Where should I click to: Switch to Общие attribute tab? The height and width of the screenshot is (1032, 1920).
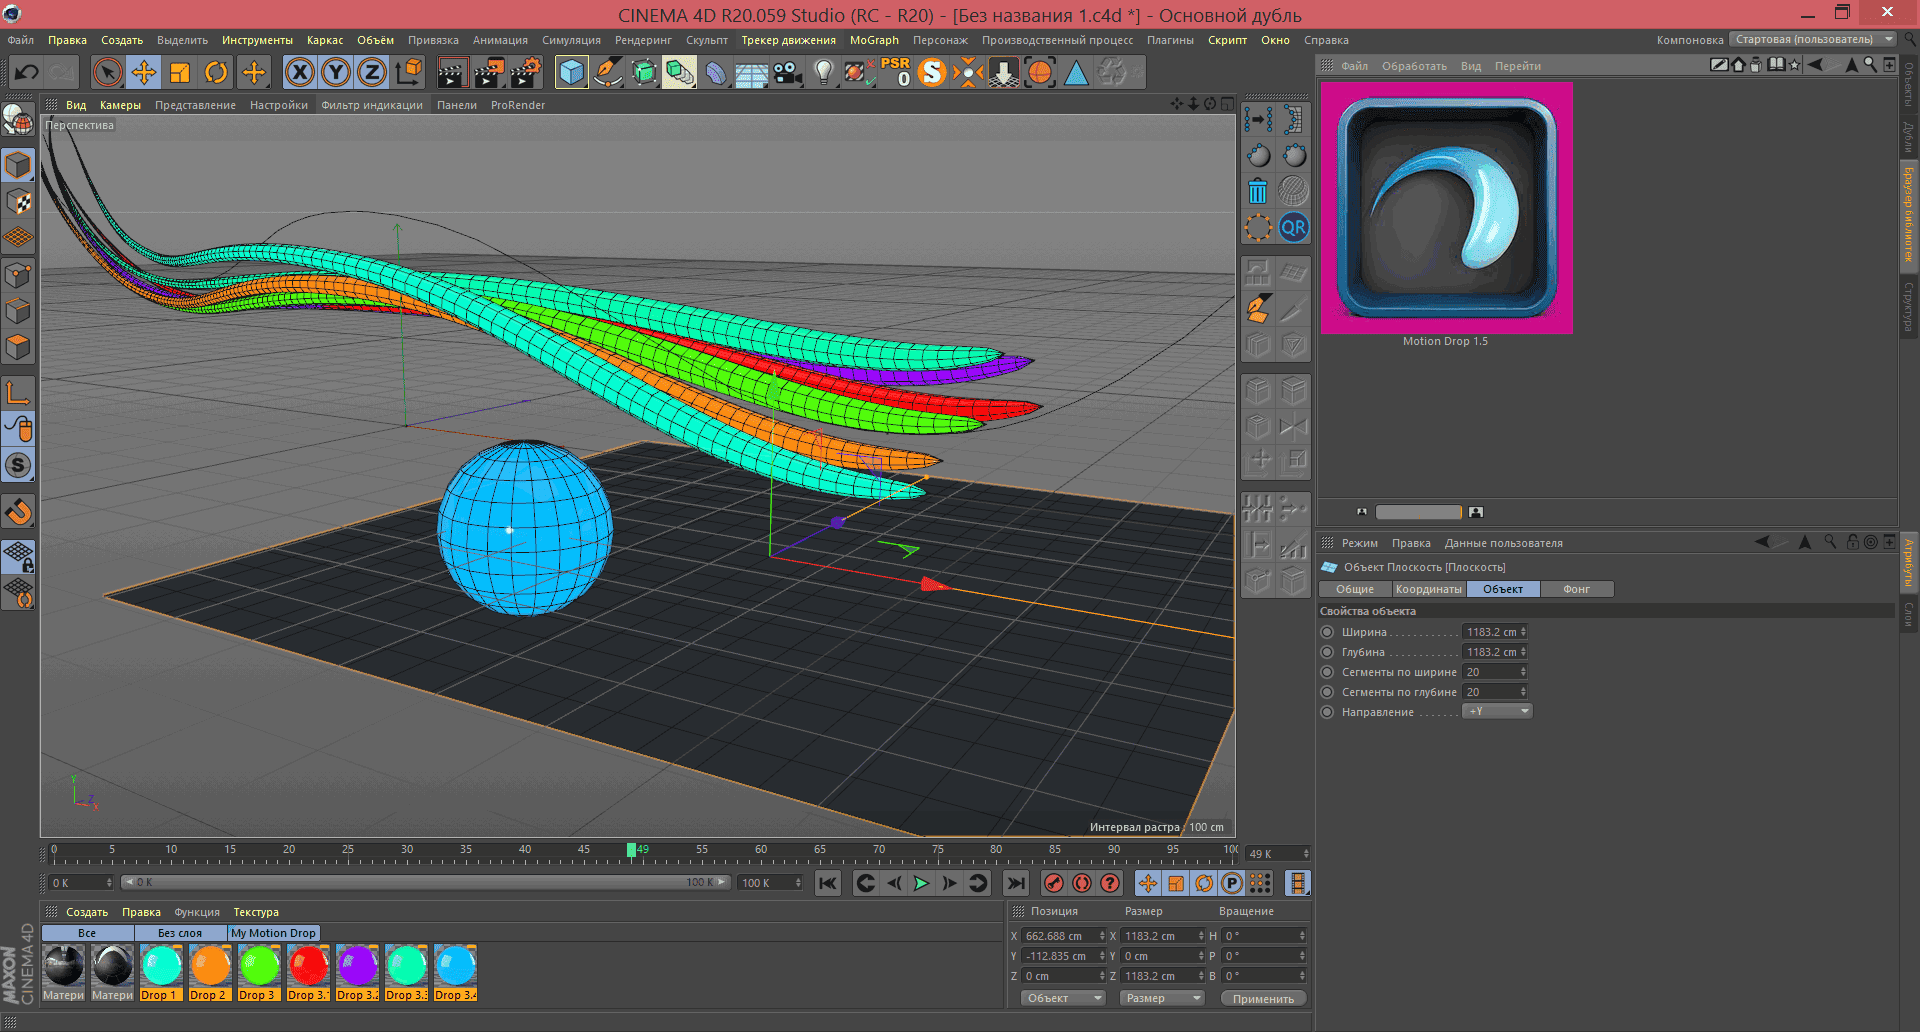click(x=1355, y=589)
